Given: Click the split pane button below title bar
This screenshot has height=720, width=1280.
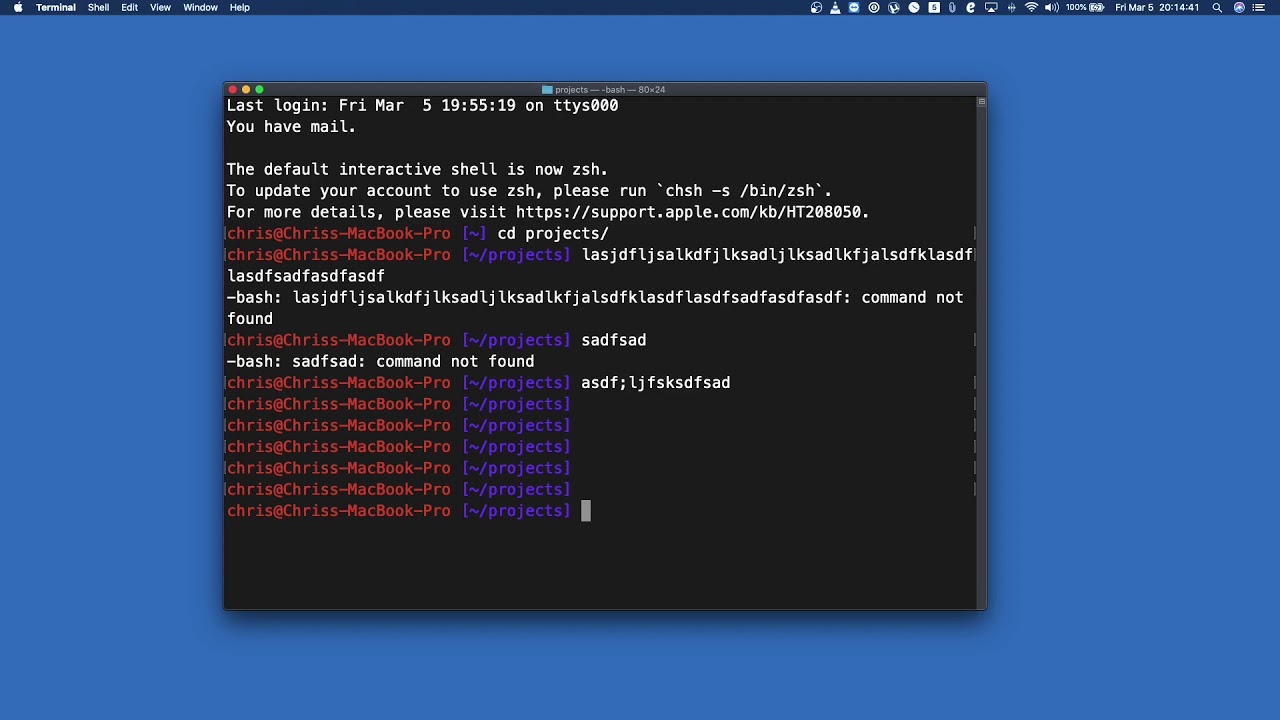Looking at the screenshot, I should 981,102.
